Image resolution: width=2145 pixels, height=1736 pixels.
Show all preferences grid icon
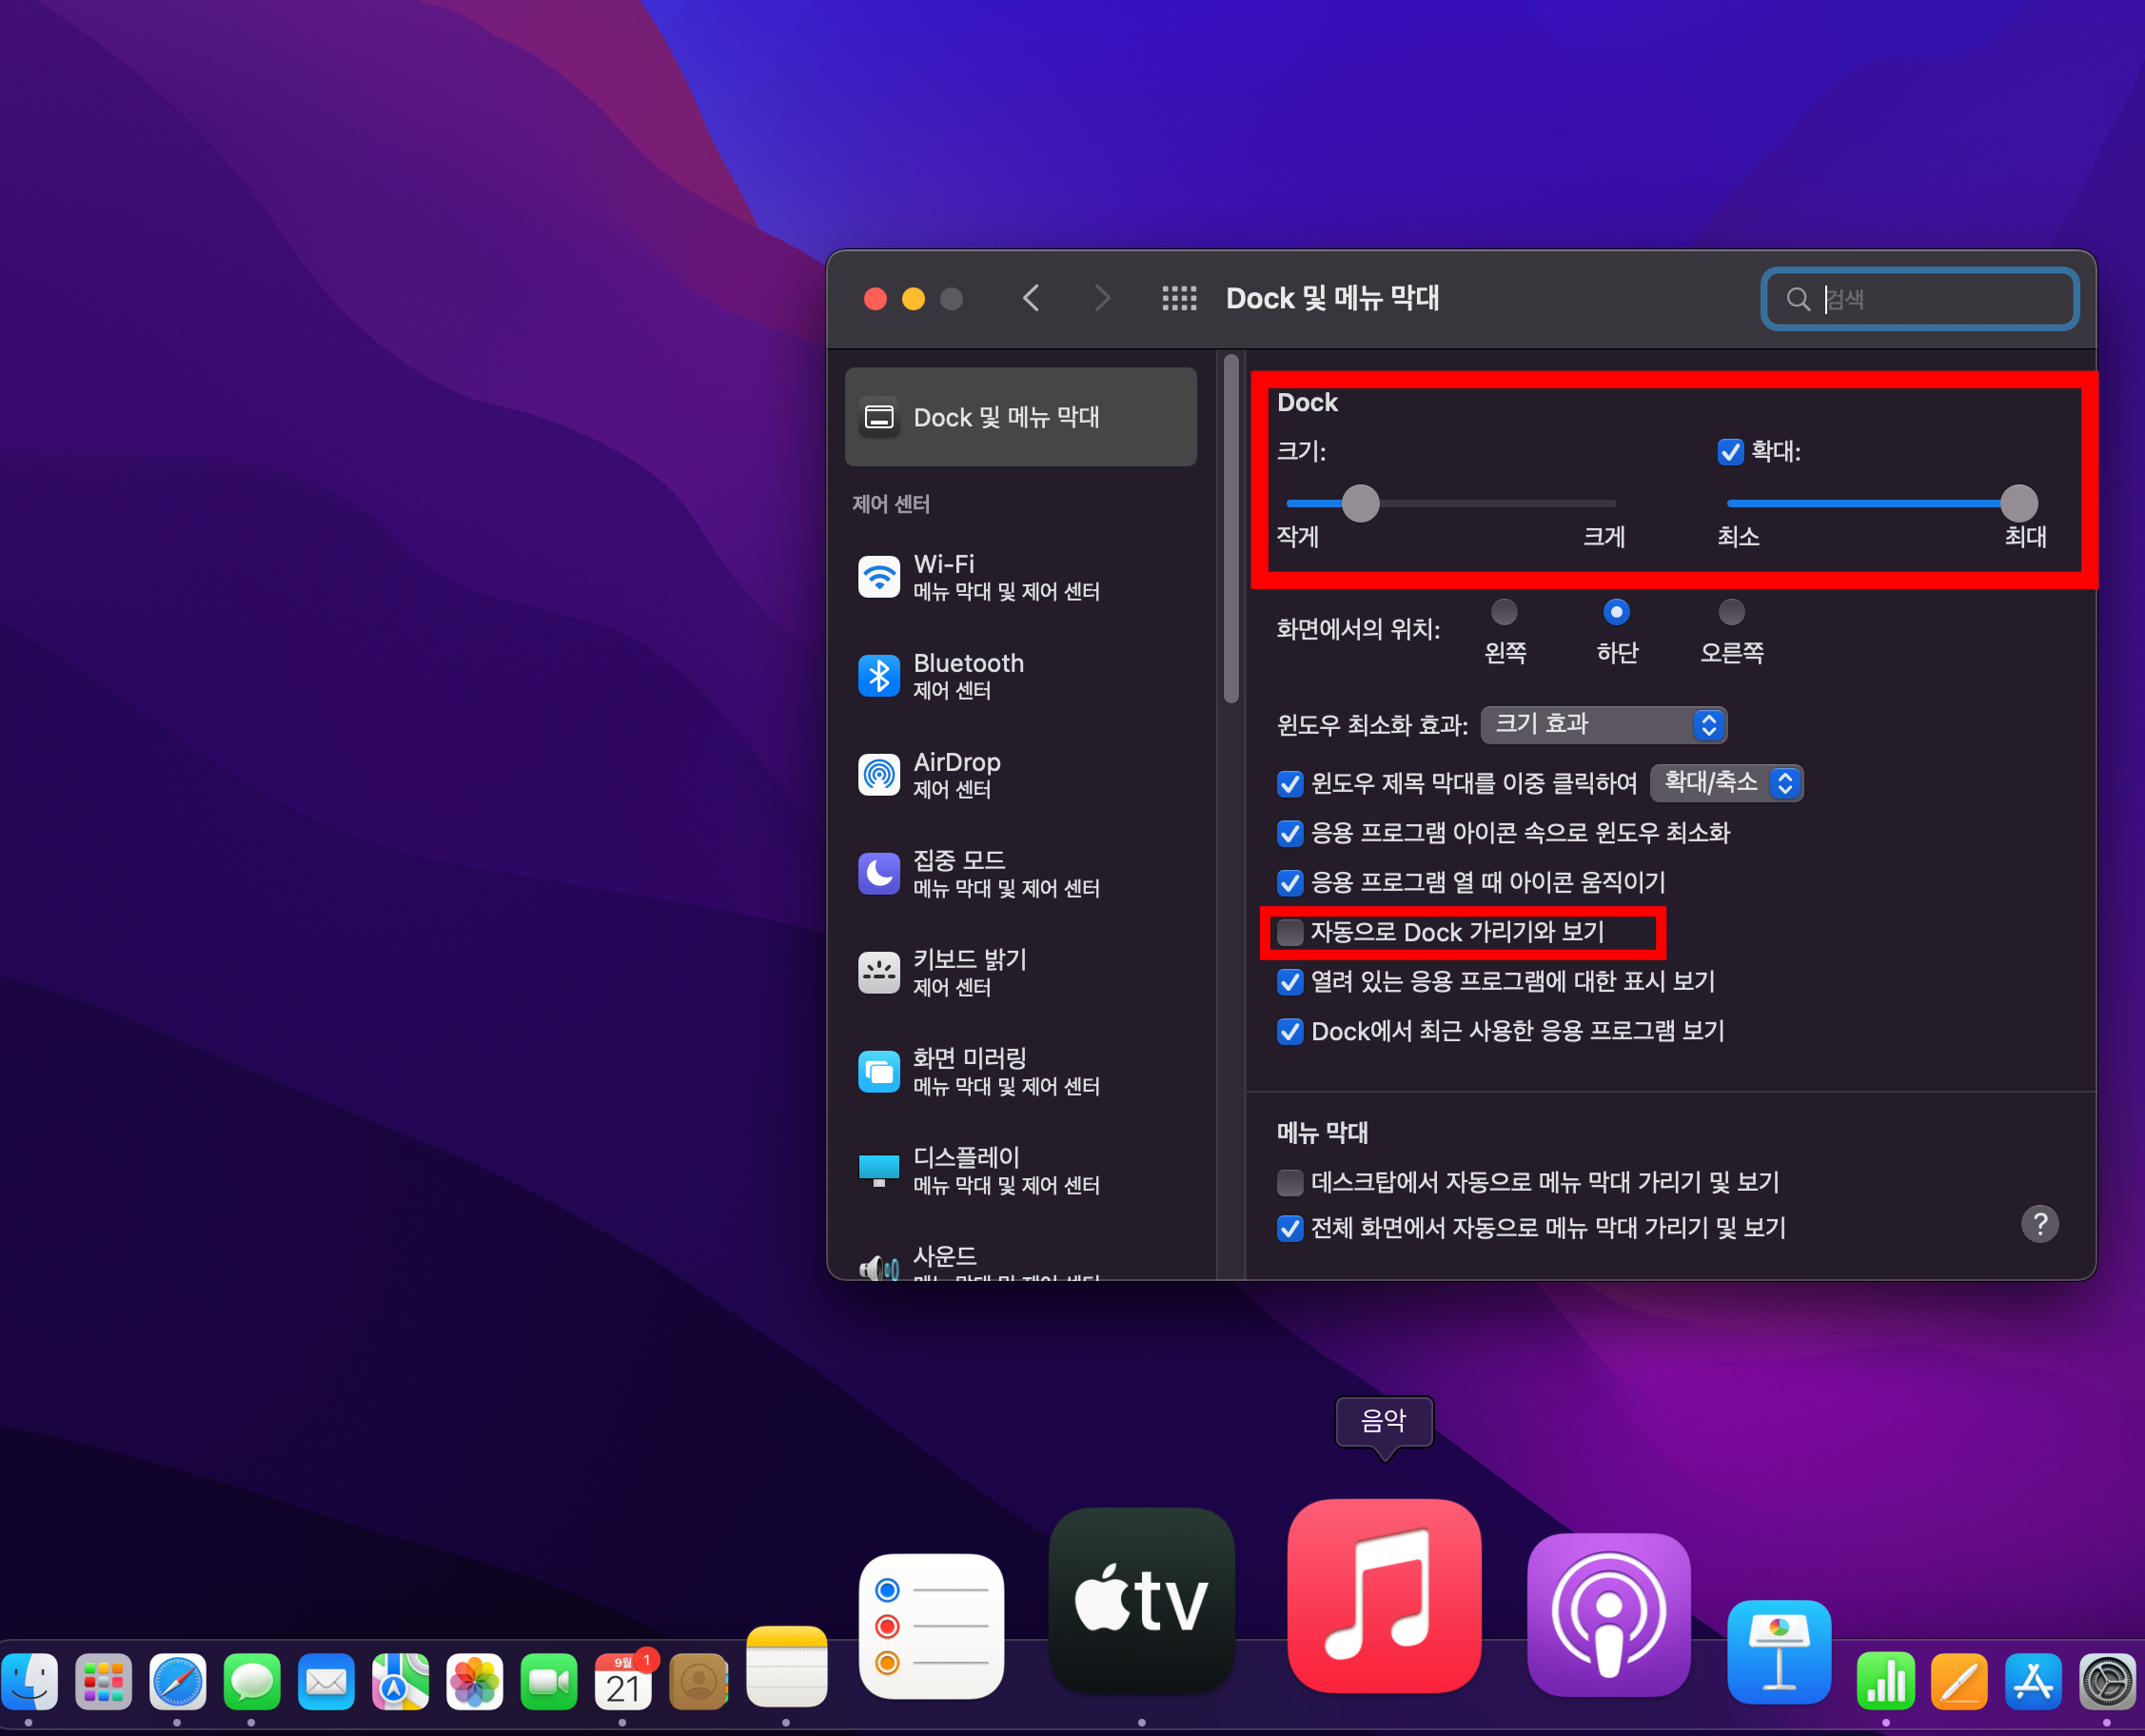coord(1179,298)
